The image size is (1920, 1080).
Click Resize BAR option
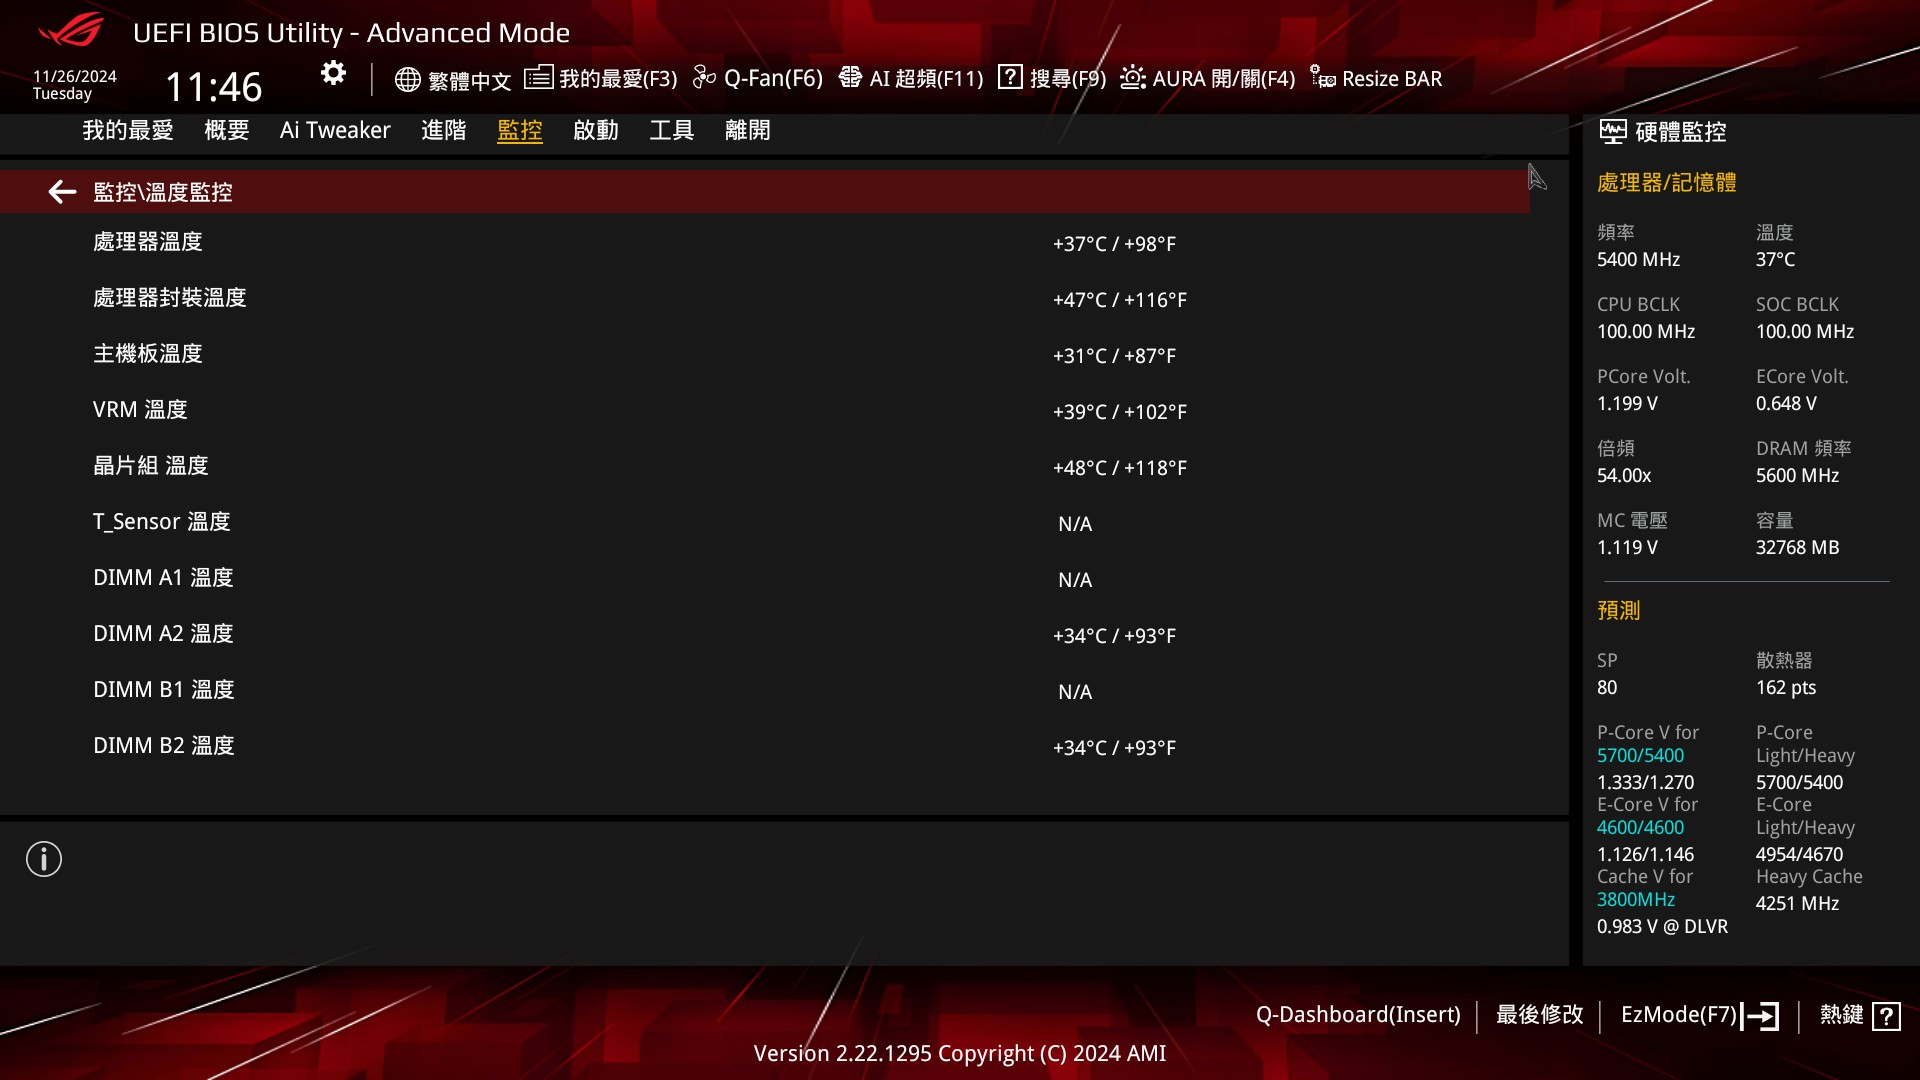click(x=1376, y=78)
